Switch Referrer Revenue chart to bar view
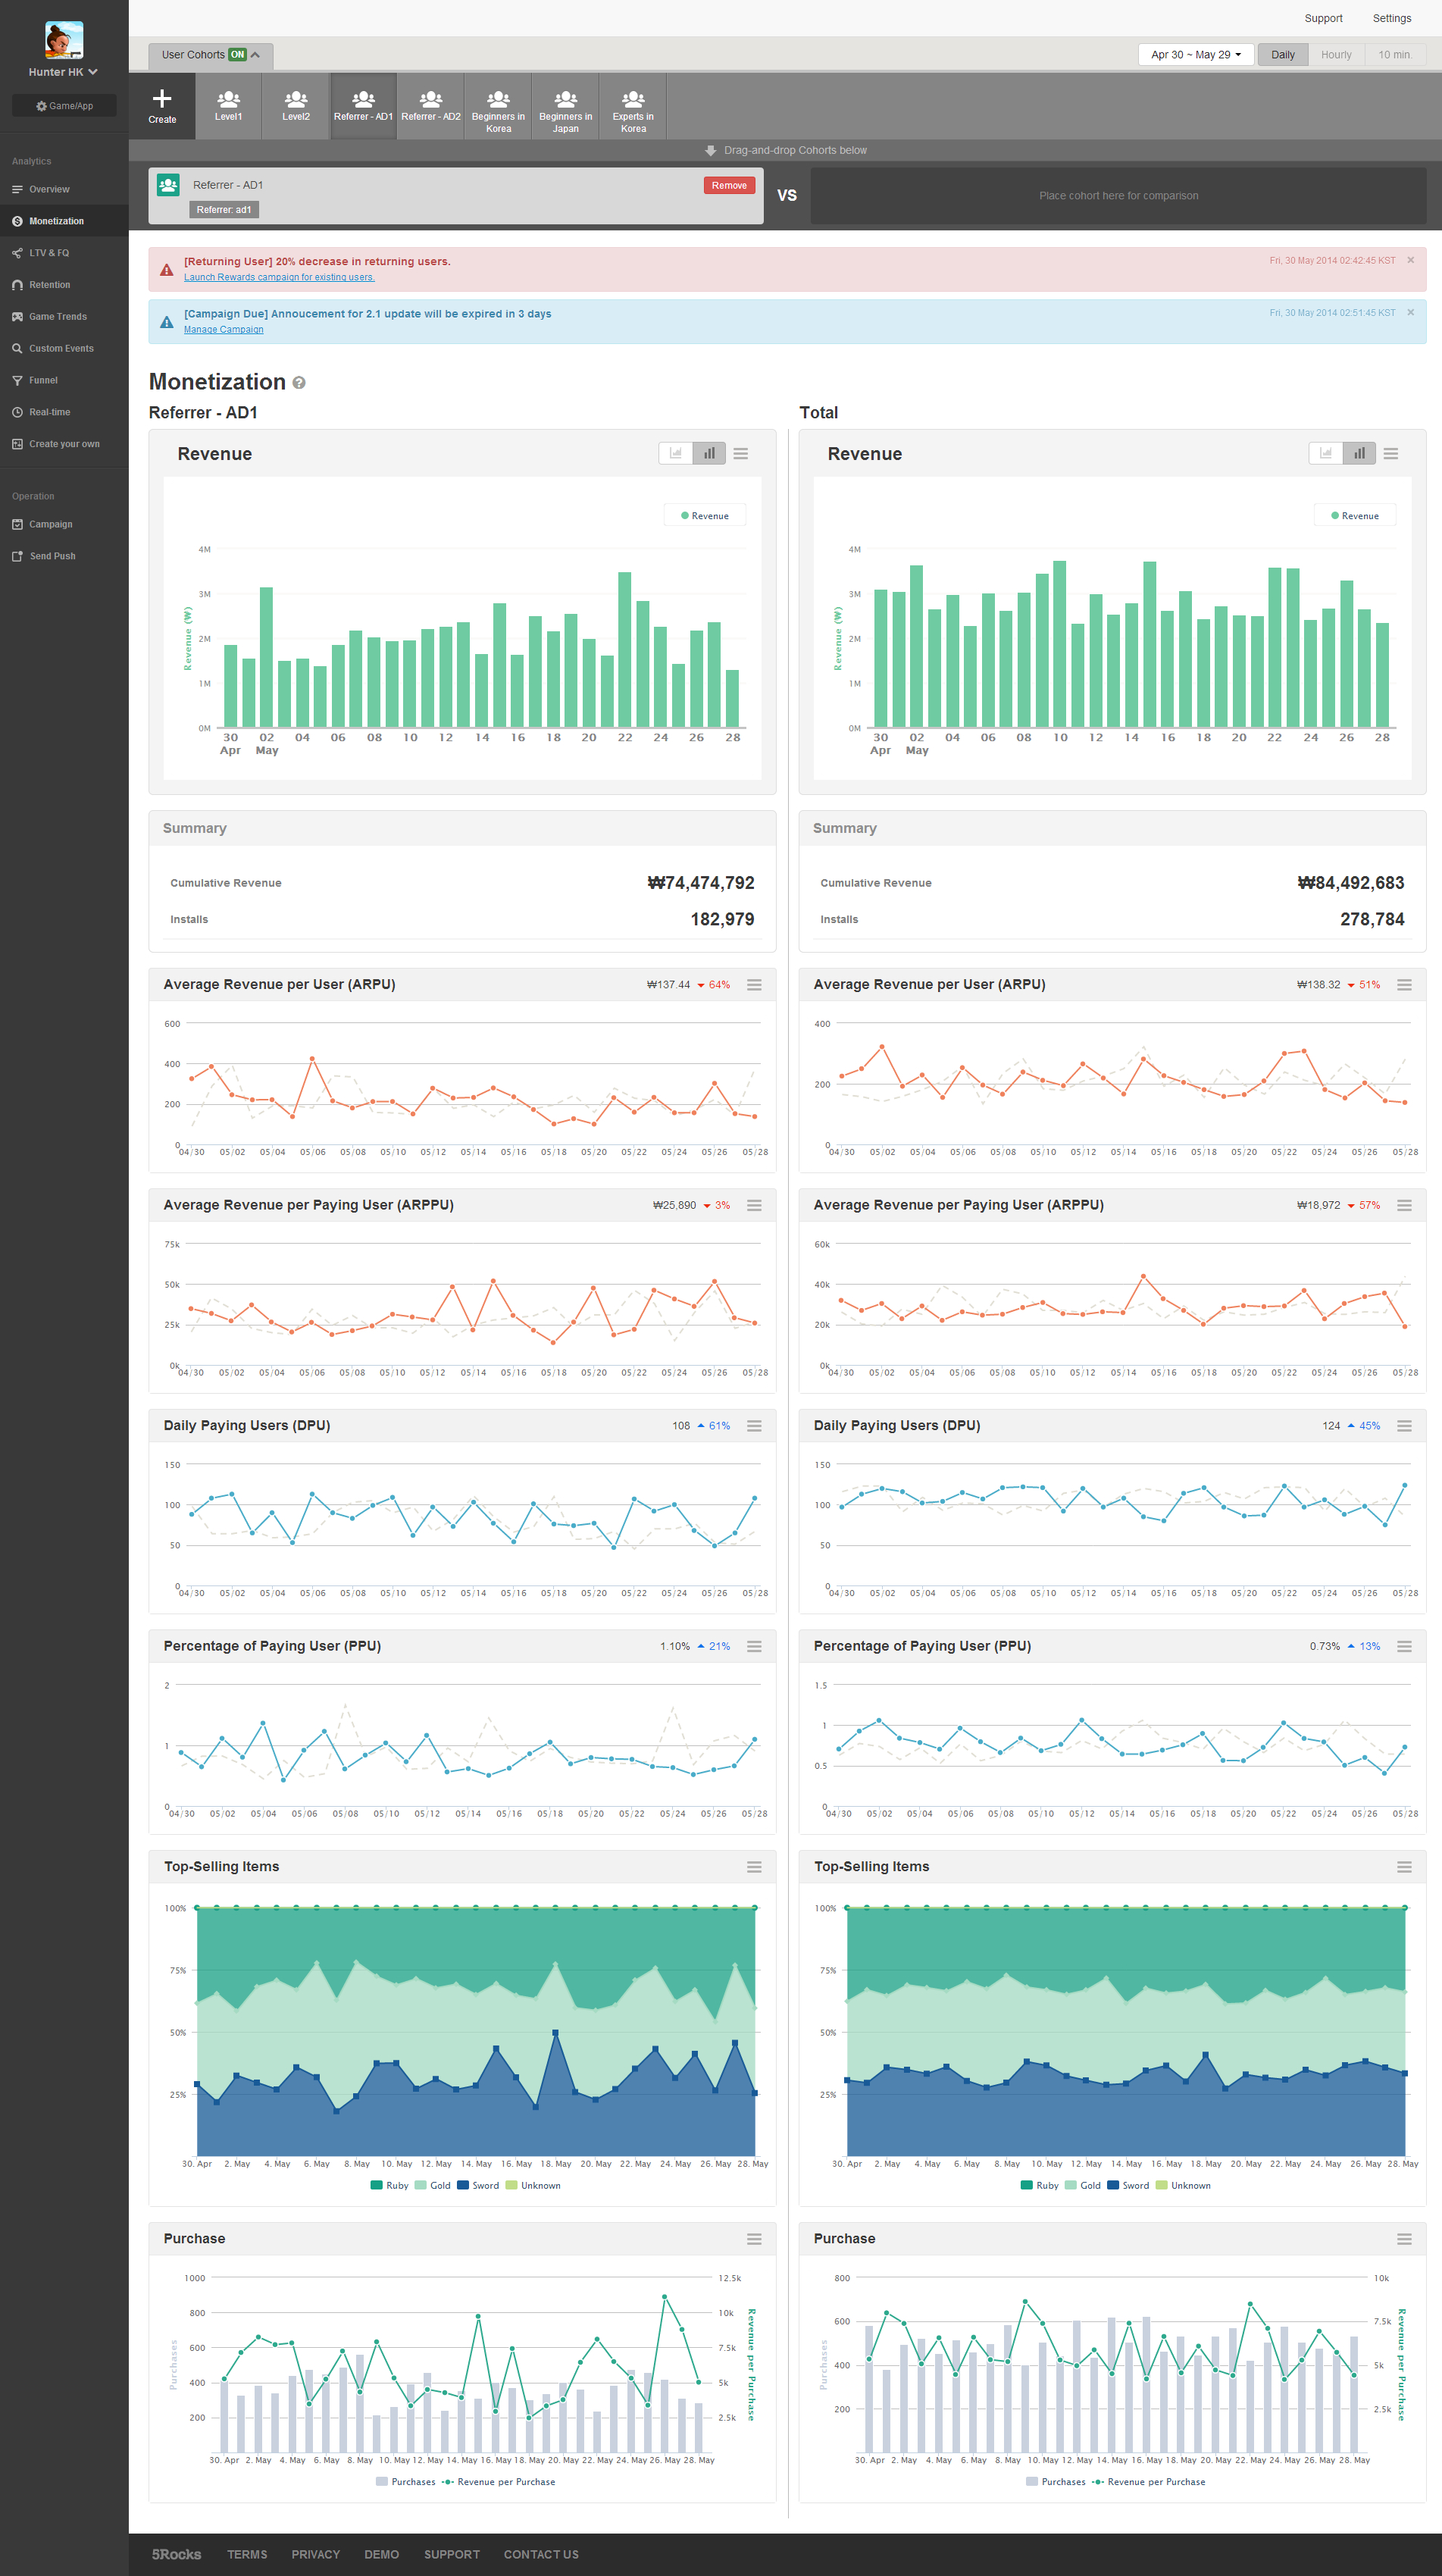1442x2576 pixels. pos(709,454)
